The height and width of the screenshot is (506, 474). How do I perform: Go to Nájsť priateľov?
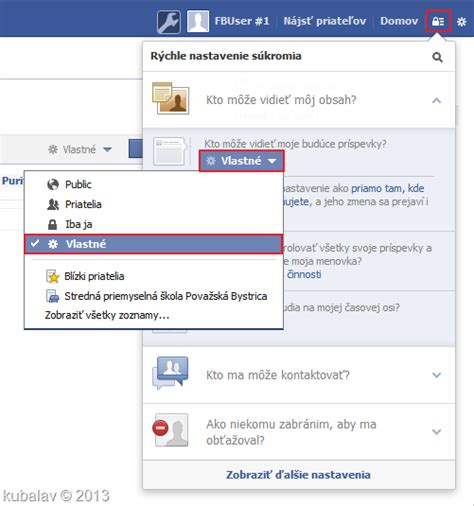click(325, 21)
